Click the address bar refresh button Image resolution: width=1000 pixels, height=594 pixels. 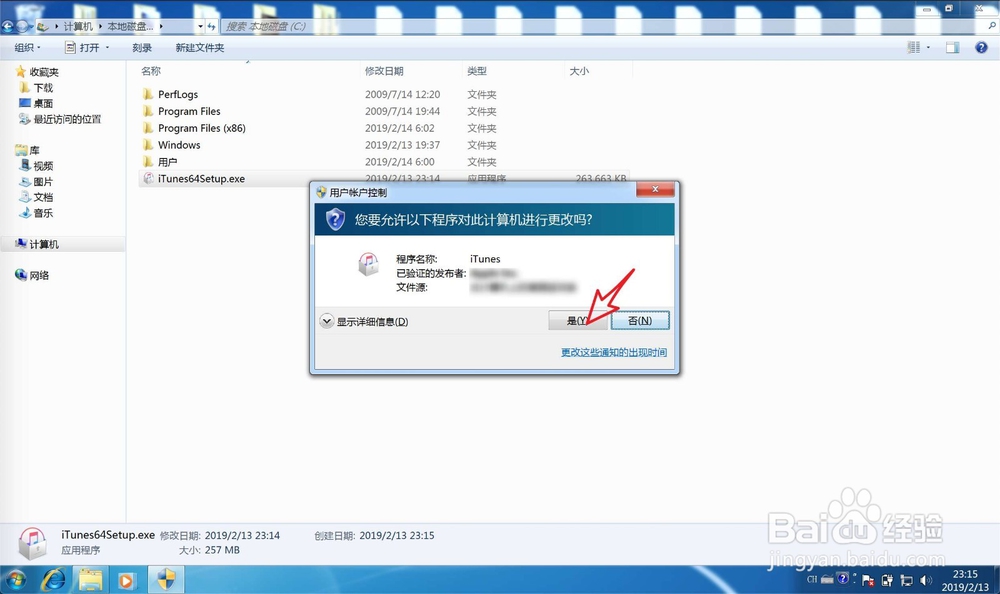(211, 26)
